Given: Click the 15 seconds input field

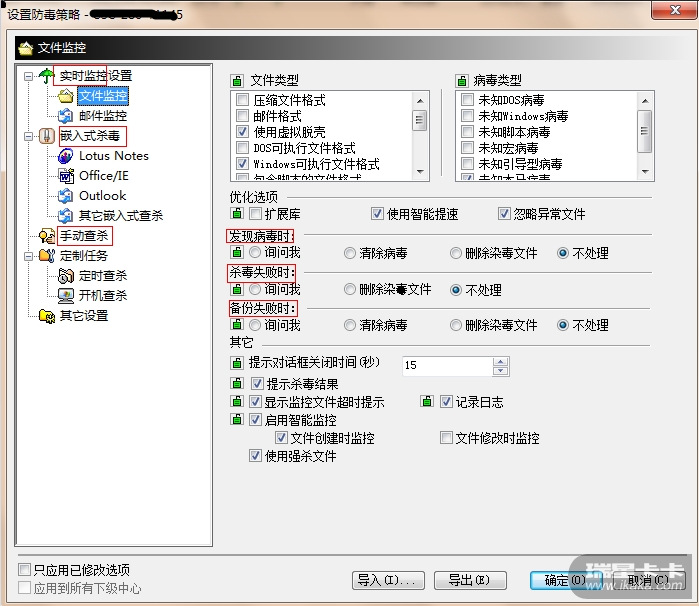Looking at the screenshot, I should point(448,366).
